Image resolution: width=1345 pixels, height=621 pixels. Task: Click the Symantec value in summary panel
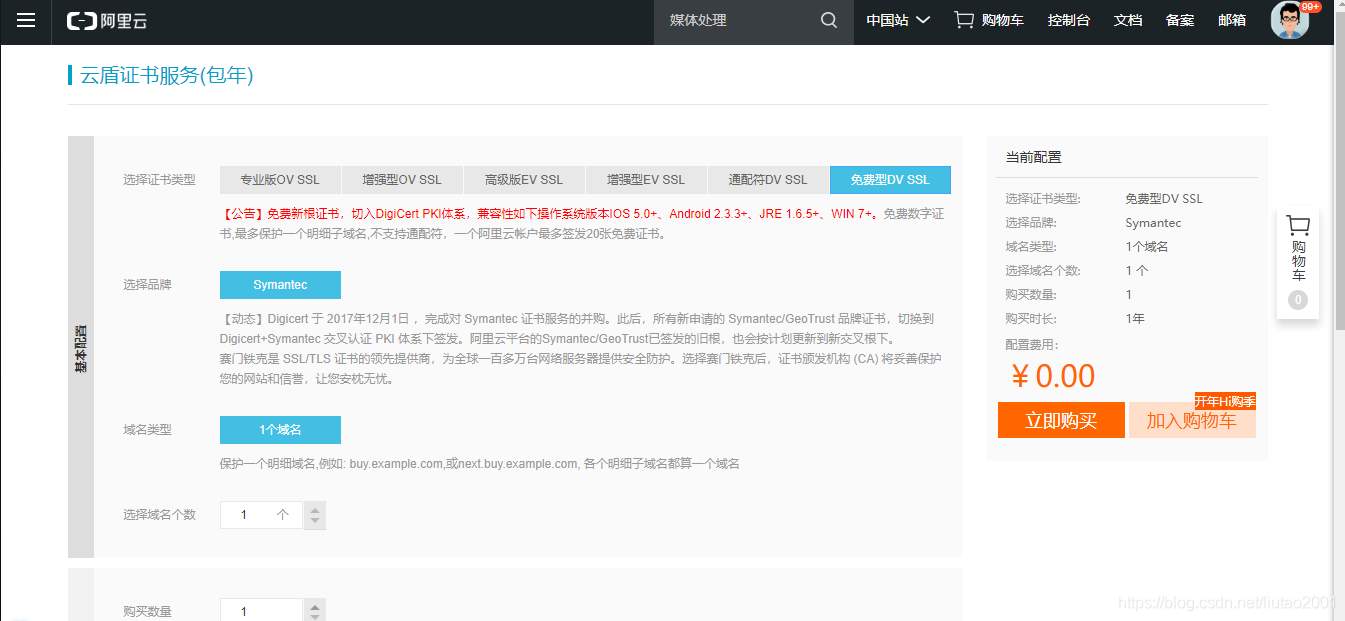pos(1153,223)
